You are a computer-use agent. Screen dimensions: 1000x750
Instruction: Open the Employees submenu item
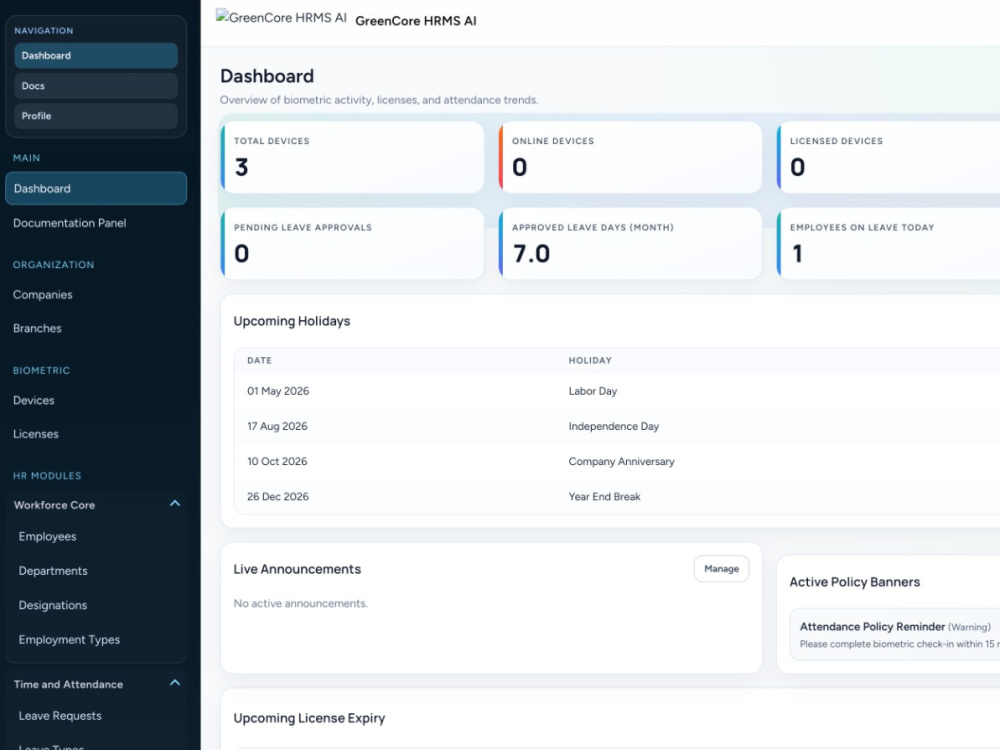coord(47,536)
